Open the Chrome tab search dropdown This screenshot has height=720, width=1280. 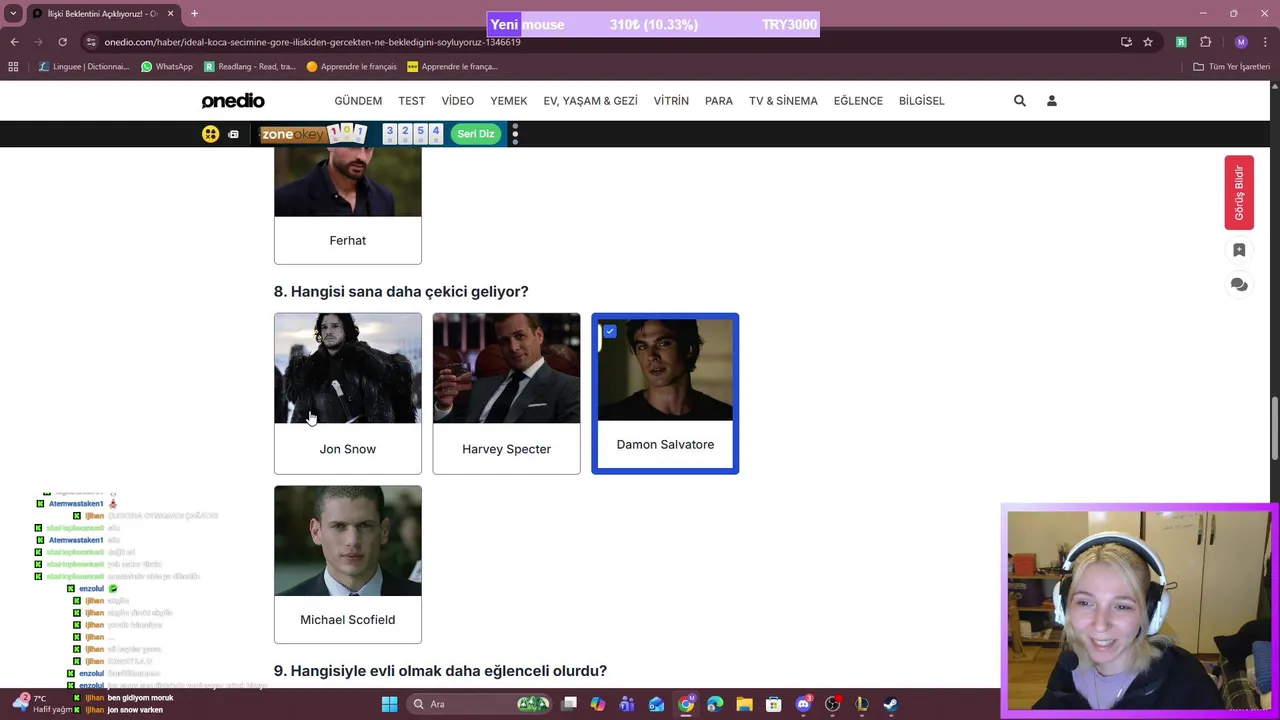coord(13,14)
